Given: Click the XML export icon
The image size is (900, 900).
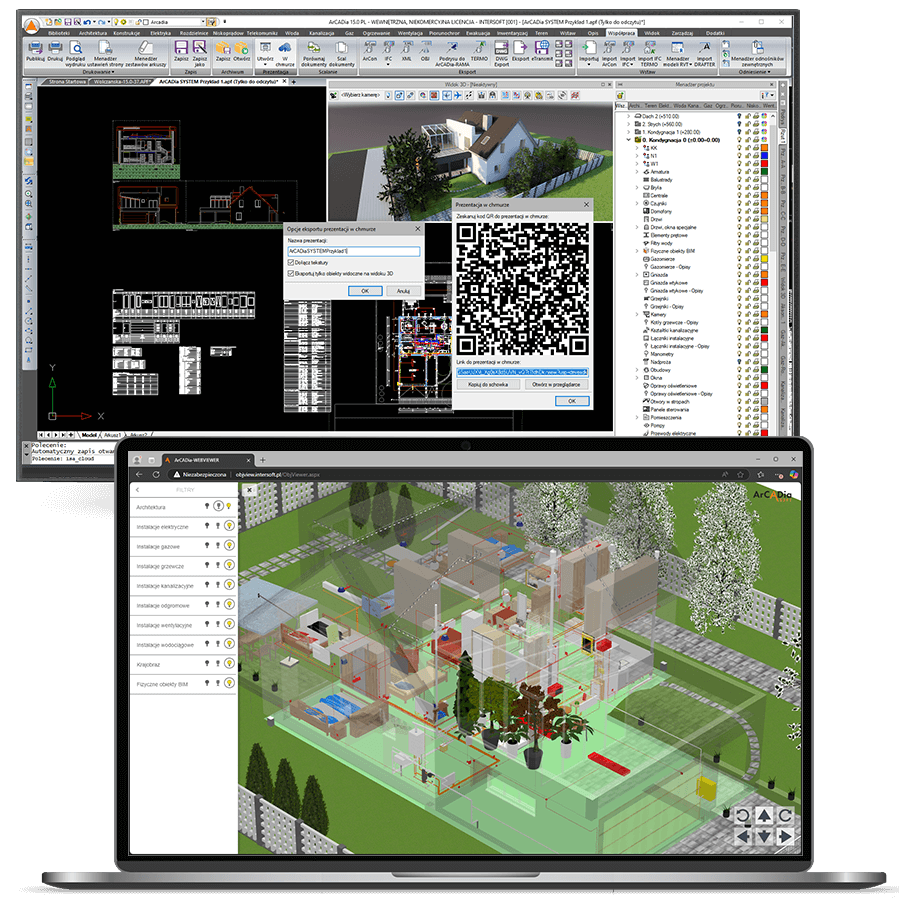Looking at the screenshot, I should (x=406, y=48).
